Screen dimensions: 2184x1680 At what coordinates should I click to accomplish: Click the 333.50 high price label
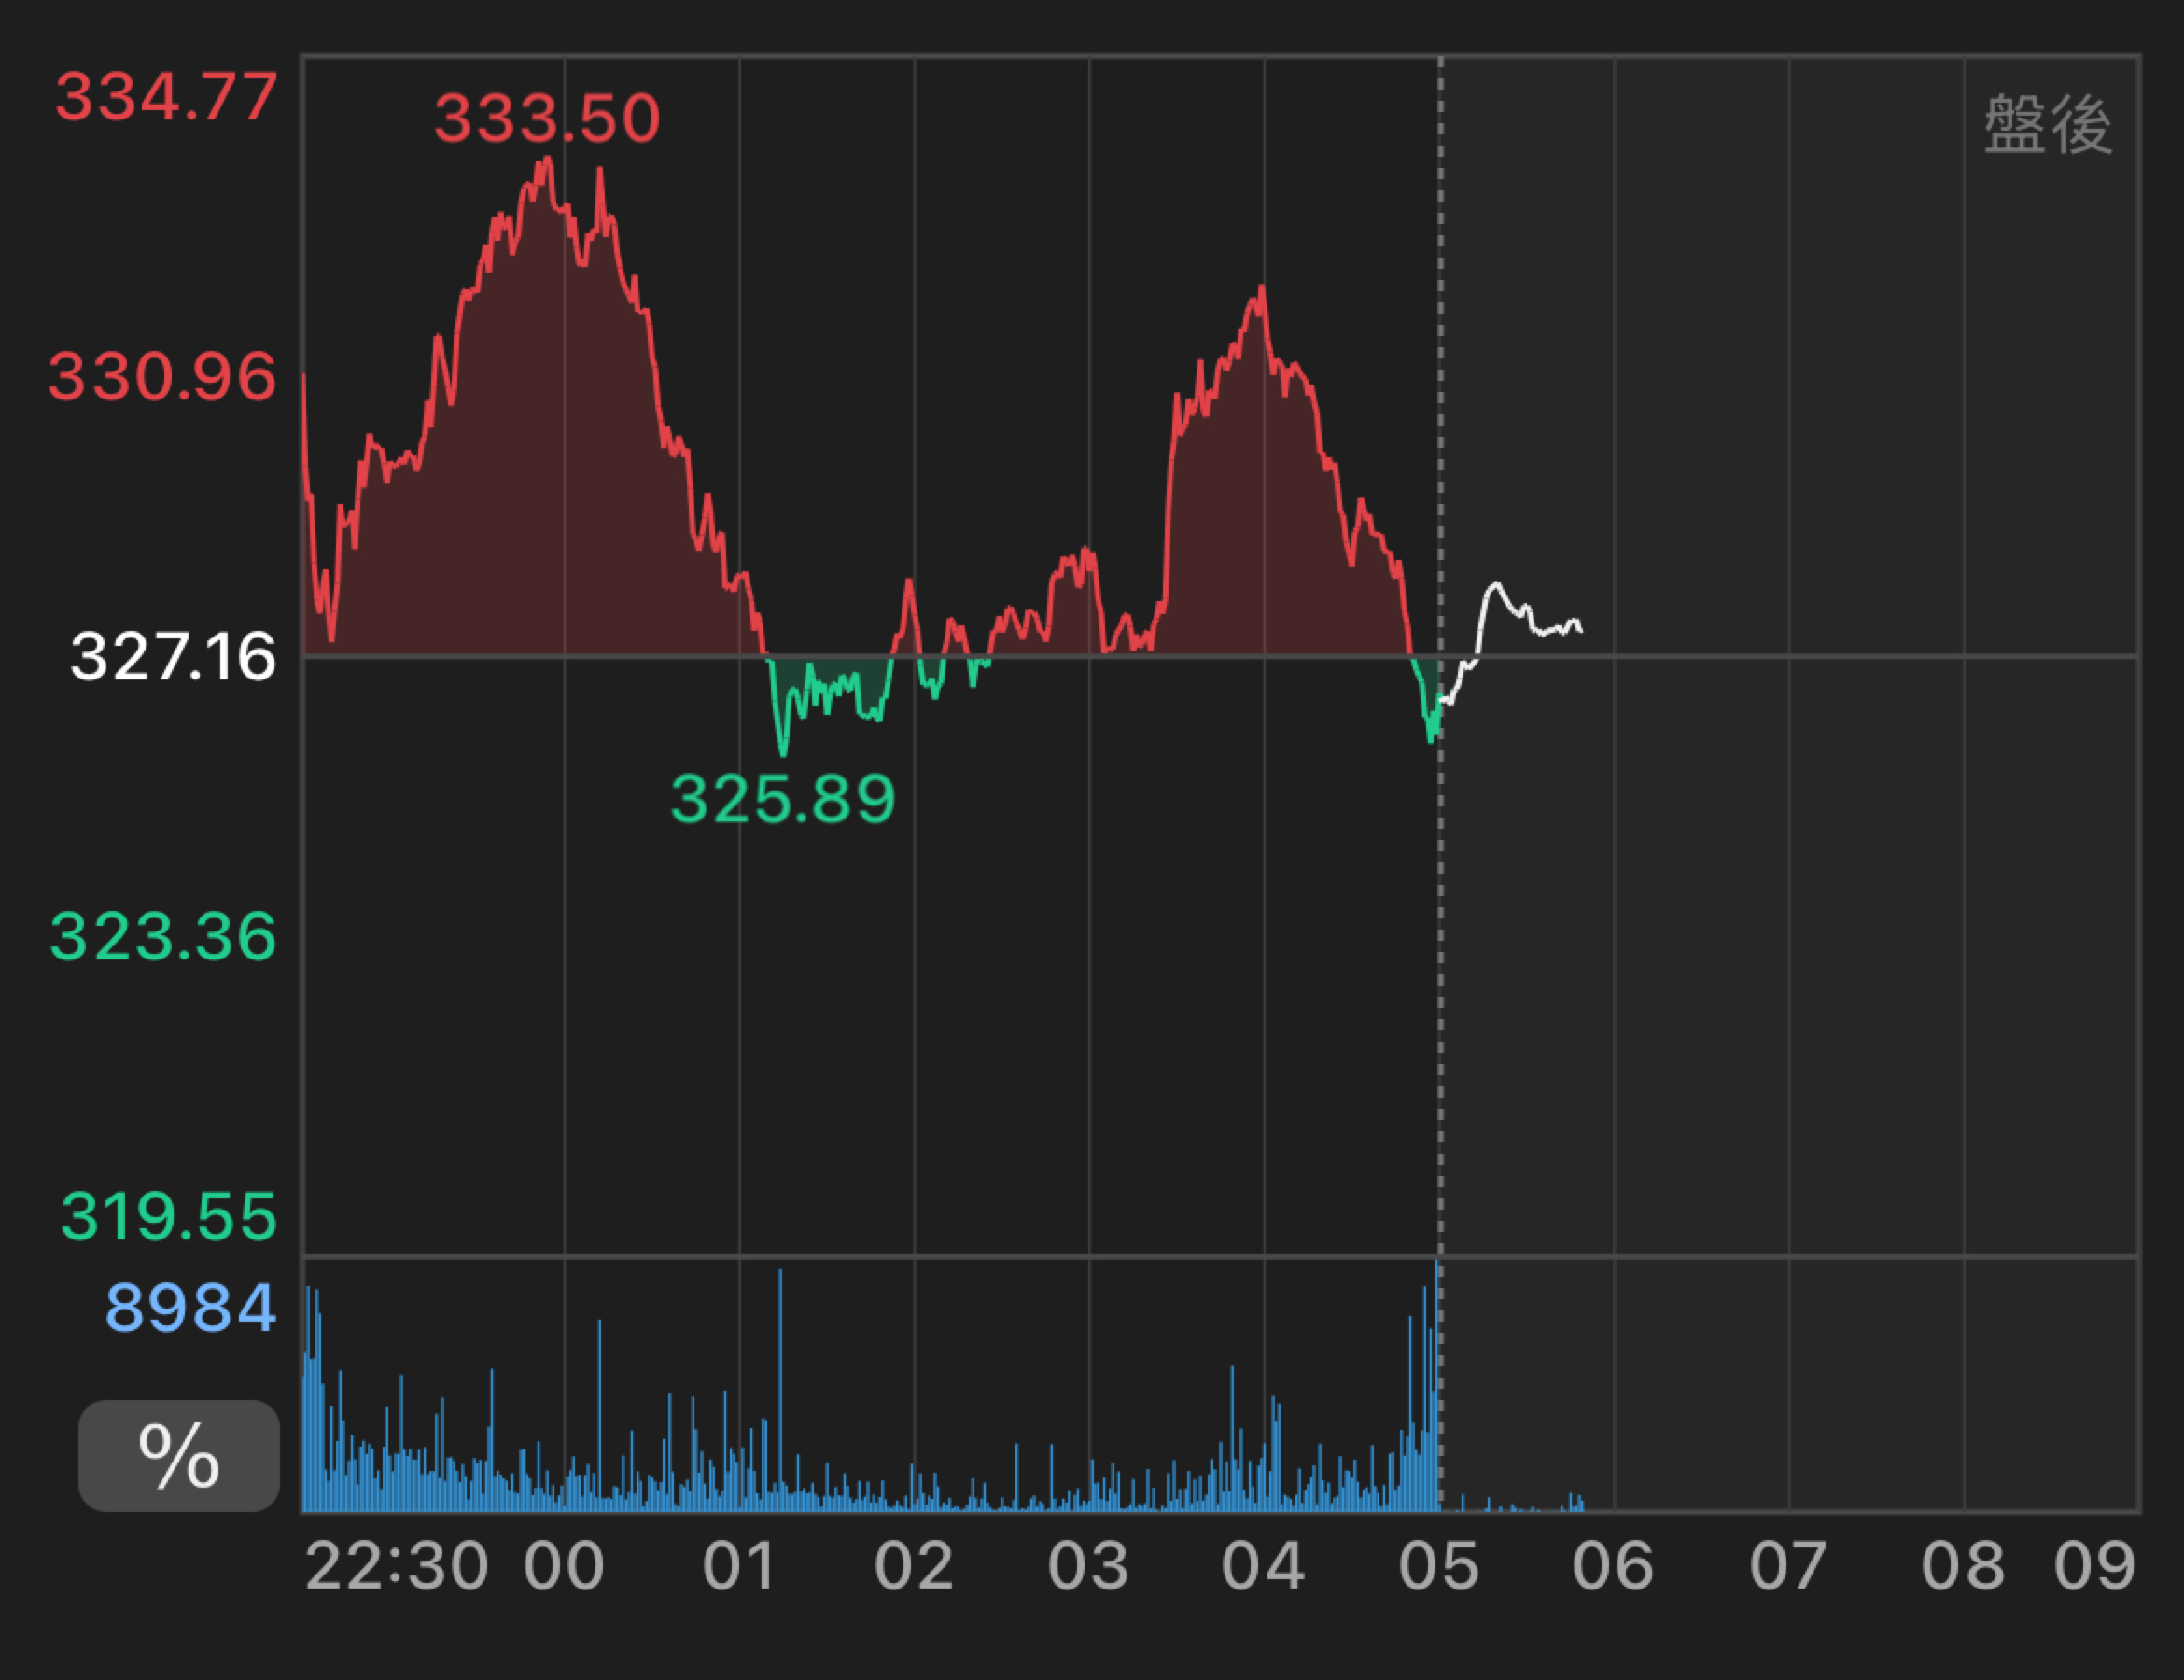pyautogui.click(x=547, y=118)
